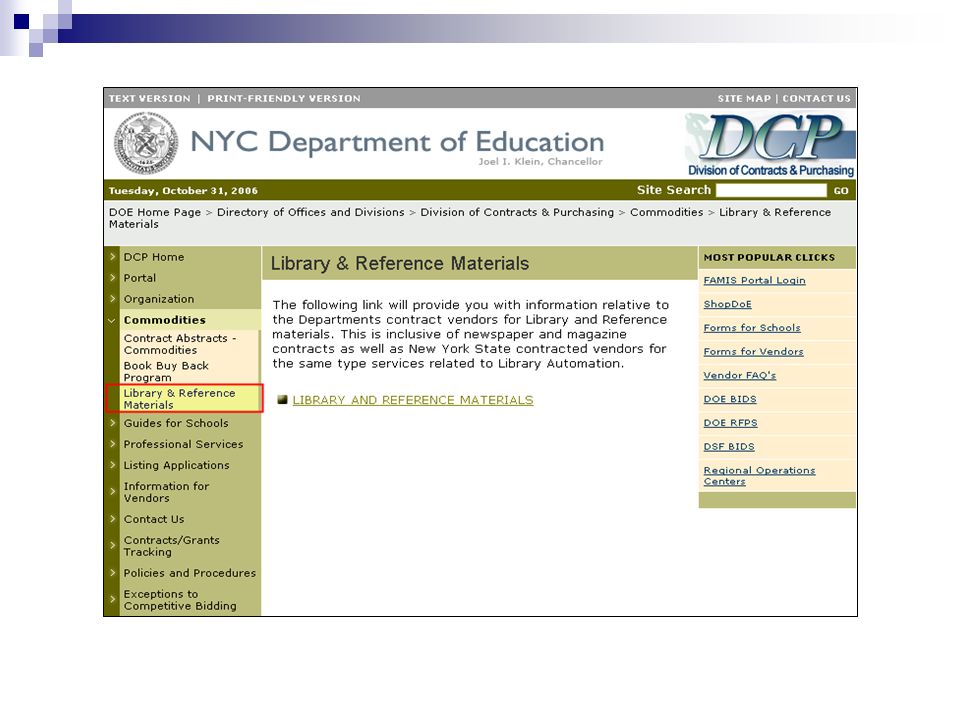
Task: Expand arrow next to Professional Services
Action: click(x=112, y=444)
